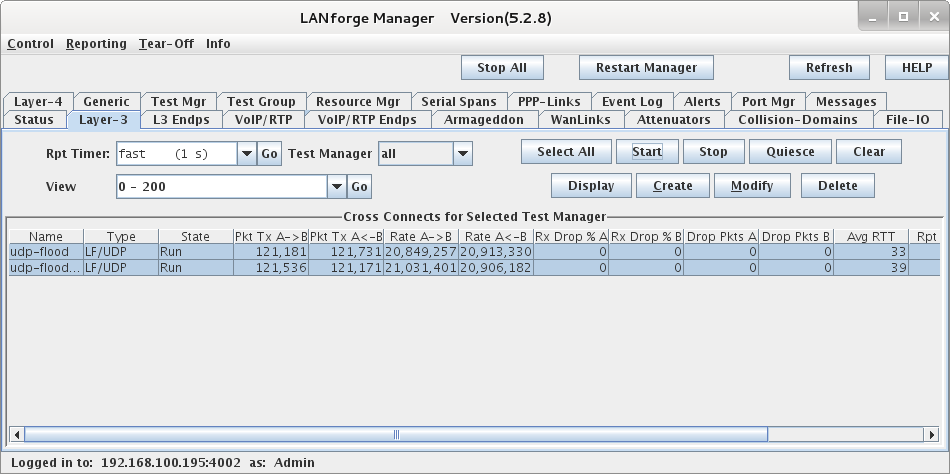Clear counters with Clear button

click(x=869, y=152)
